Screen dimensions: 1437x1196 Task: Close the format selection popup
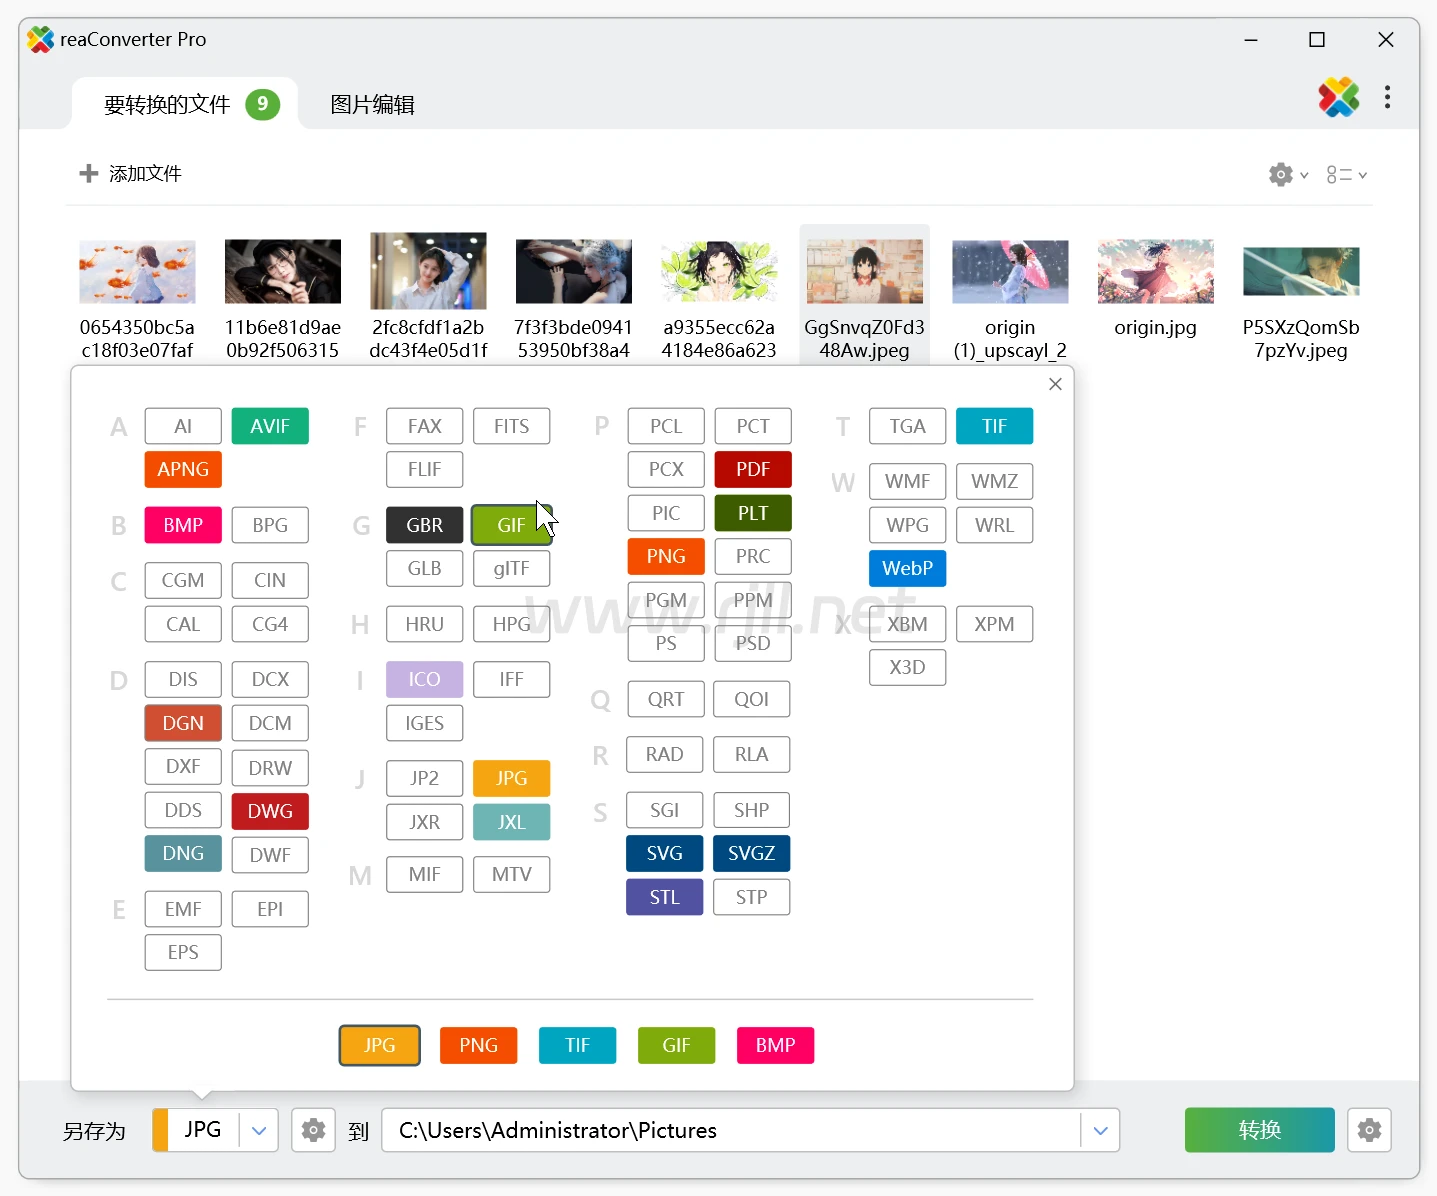1055,384
